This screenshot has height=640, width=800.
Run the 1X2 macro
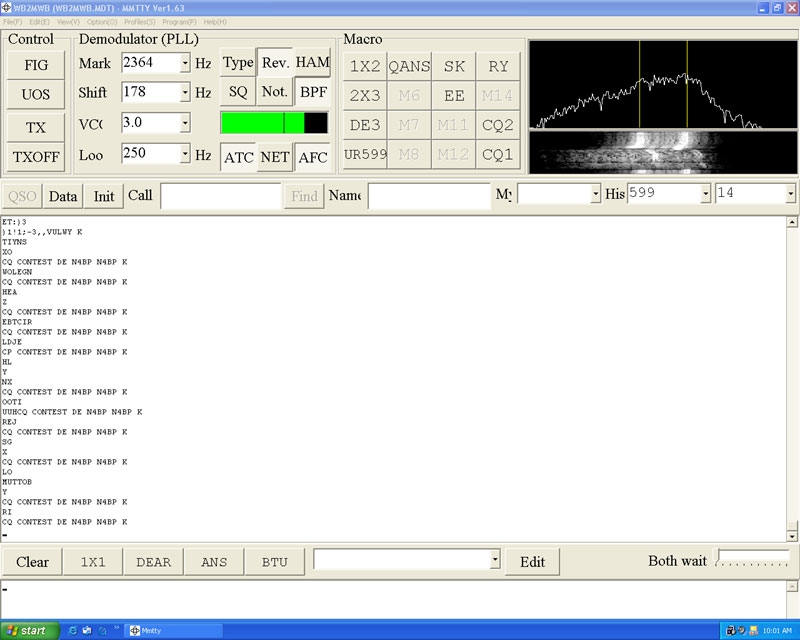[365, 66]
